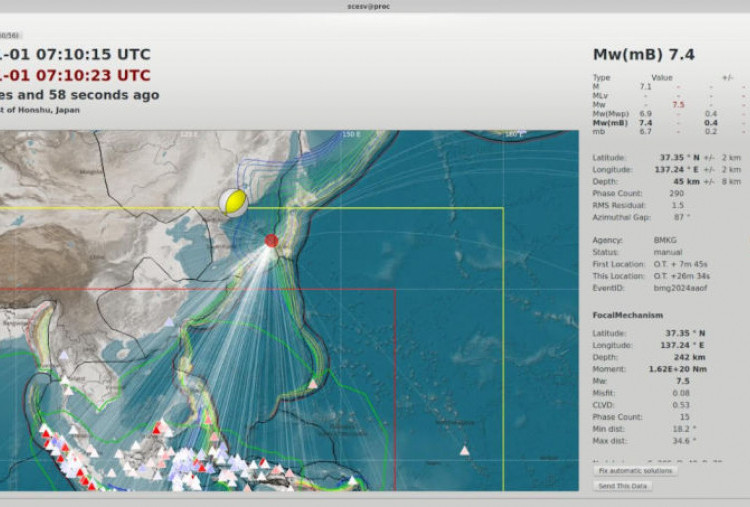Click the scesv@prec window title

coord(368,7)
